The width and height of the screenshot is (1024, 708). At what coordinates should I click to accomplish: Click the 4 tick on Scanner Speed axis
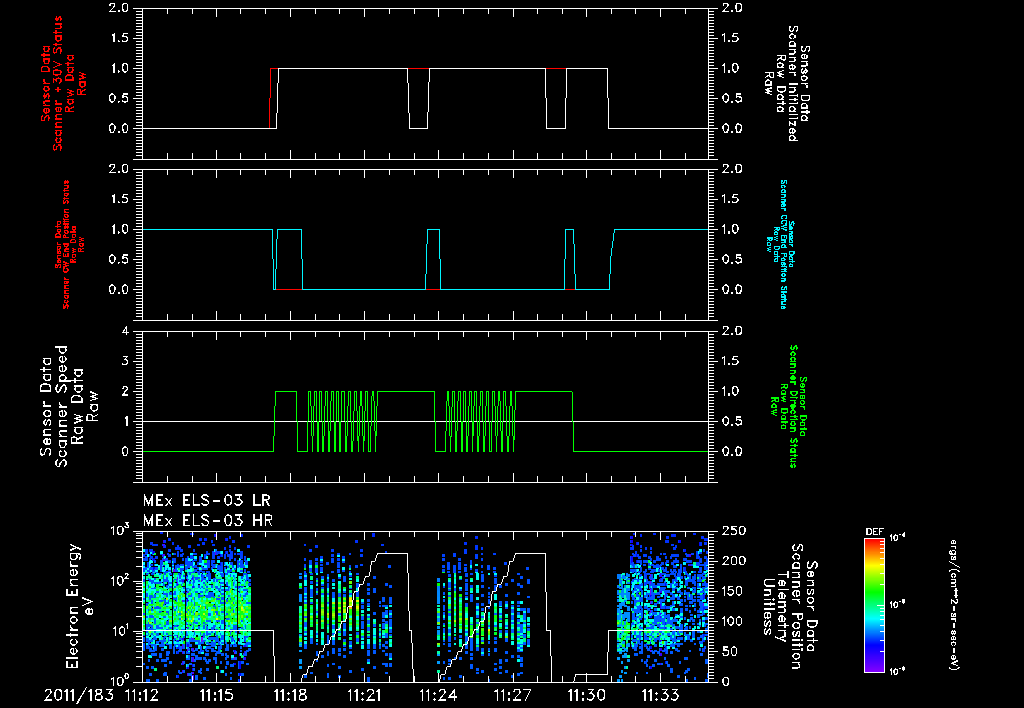125,331
